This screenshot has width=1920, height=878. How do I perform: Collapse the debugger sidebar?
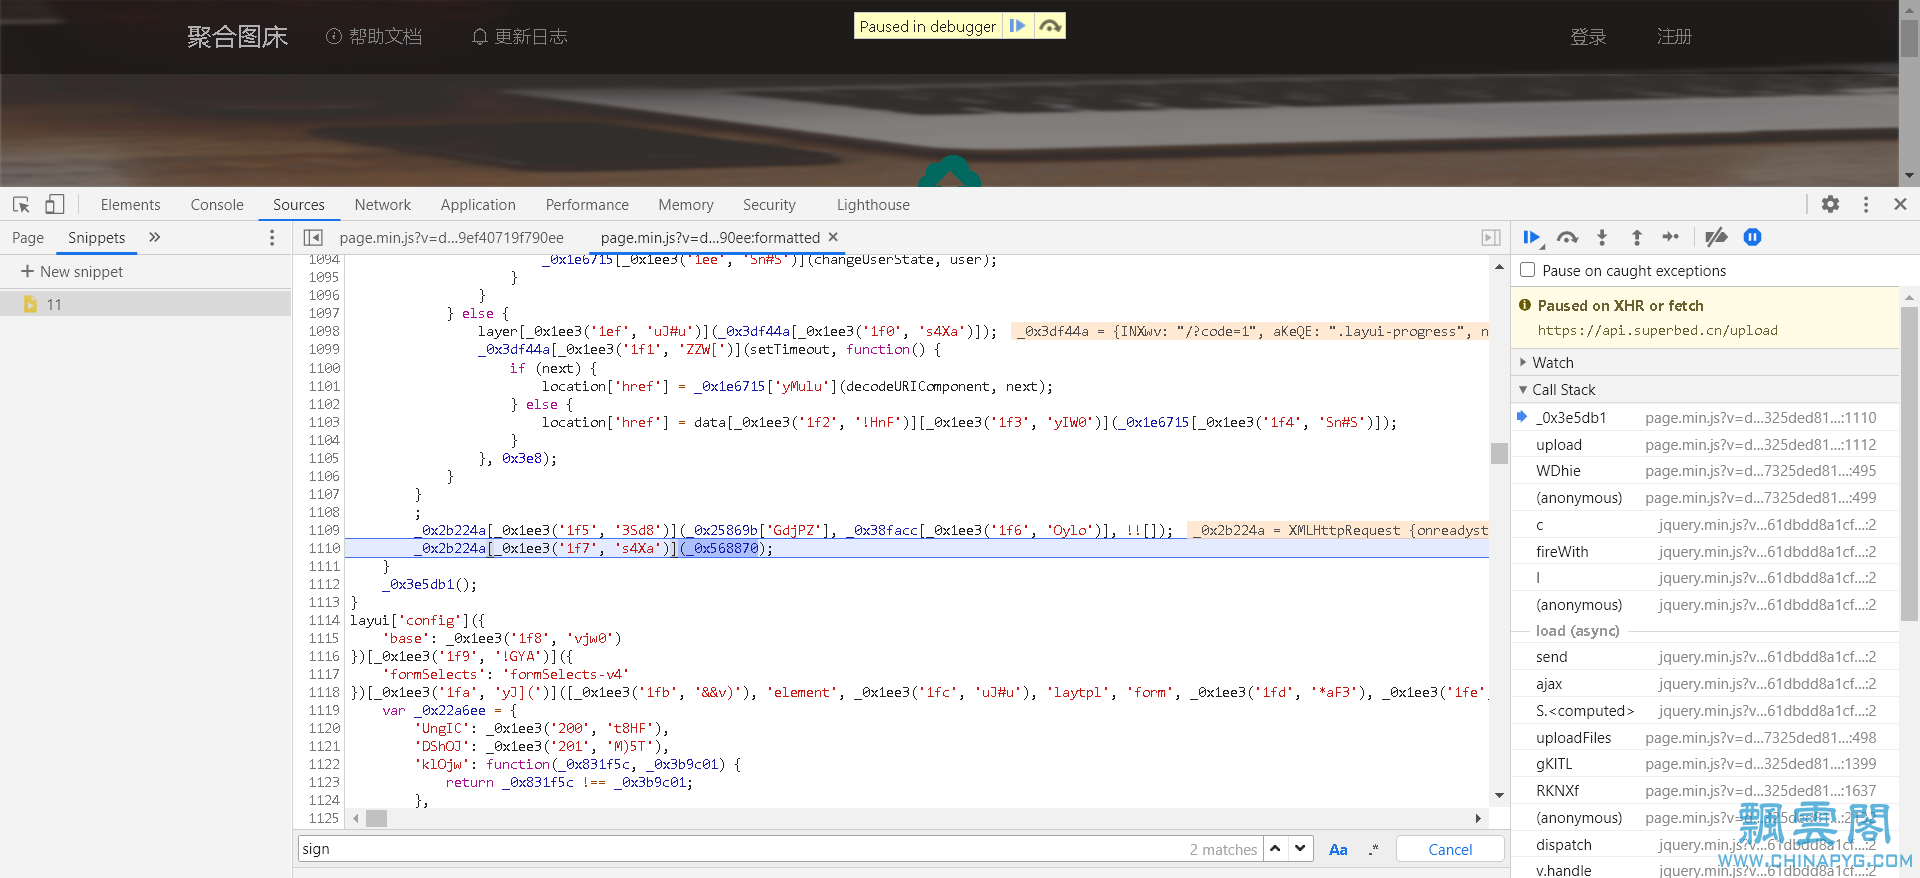click(x=1490, y=237)
